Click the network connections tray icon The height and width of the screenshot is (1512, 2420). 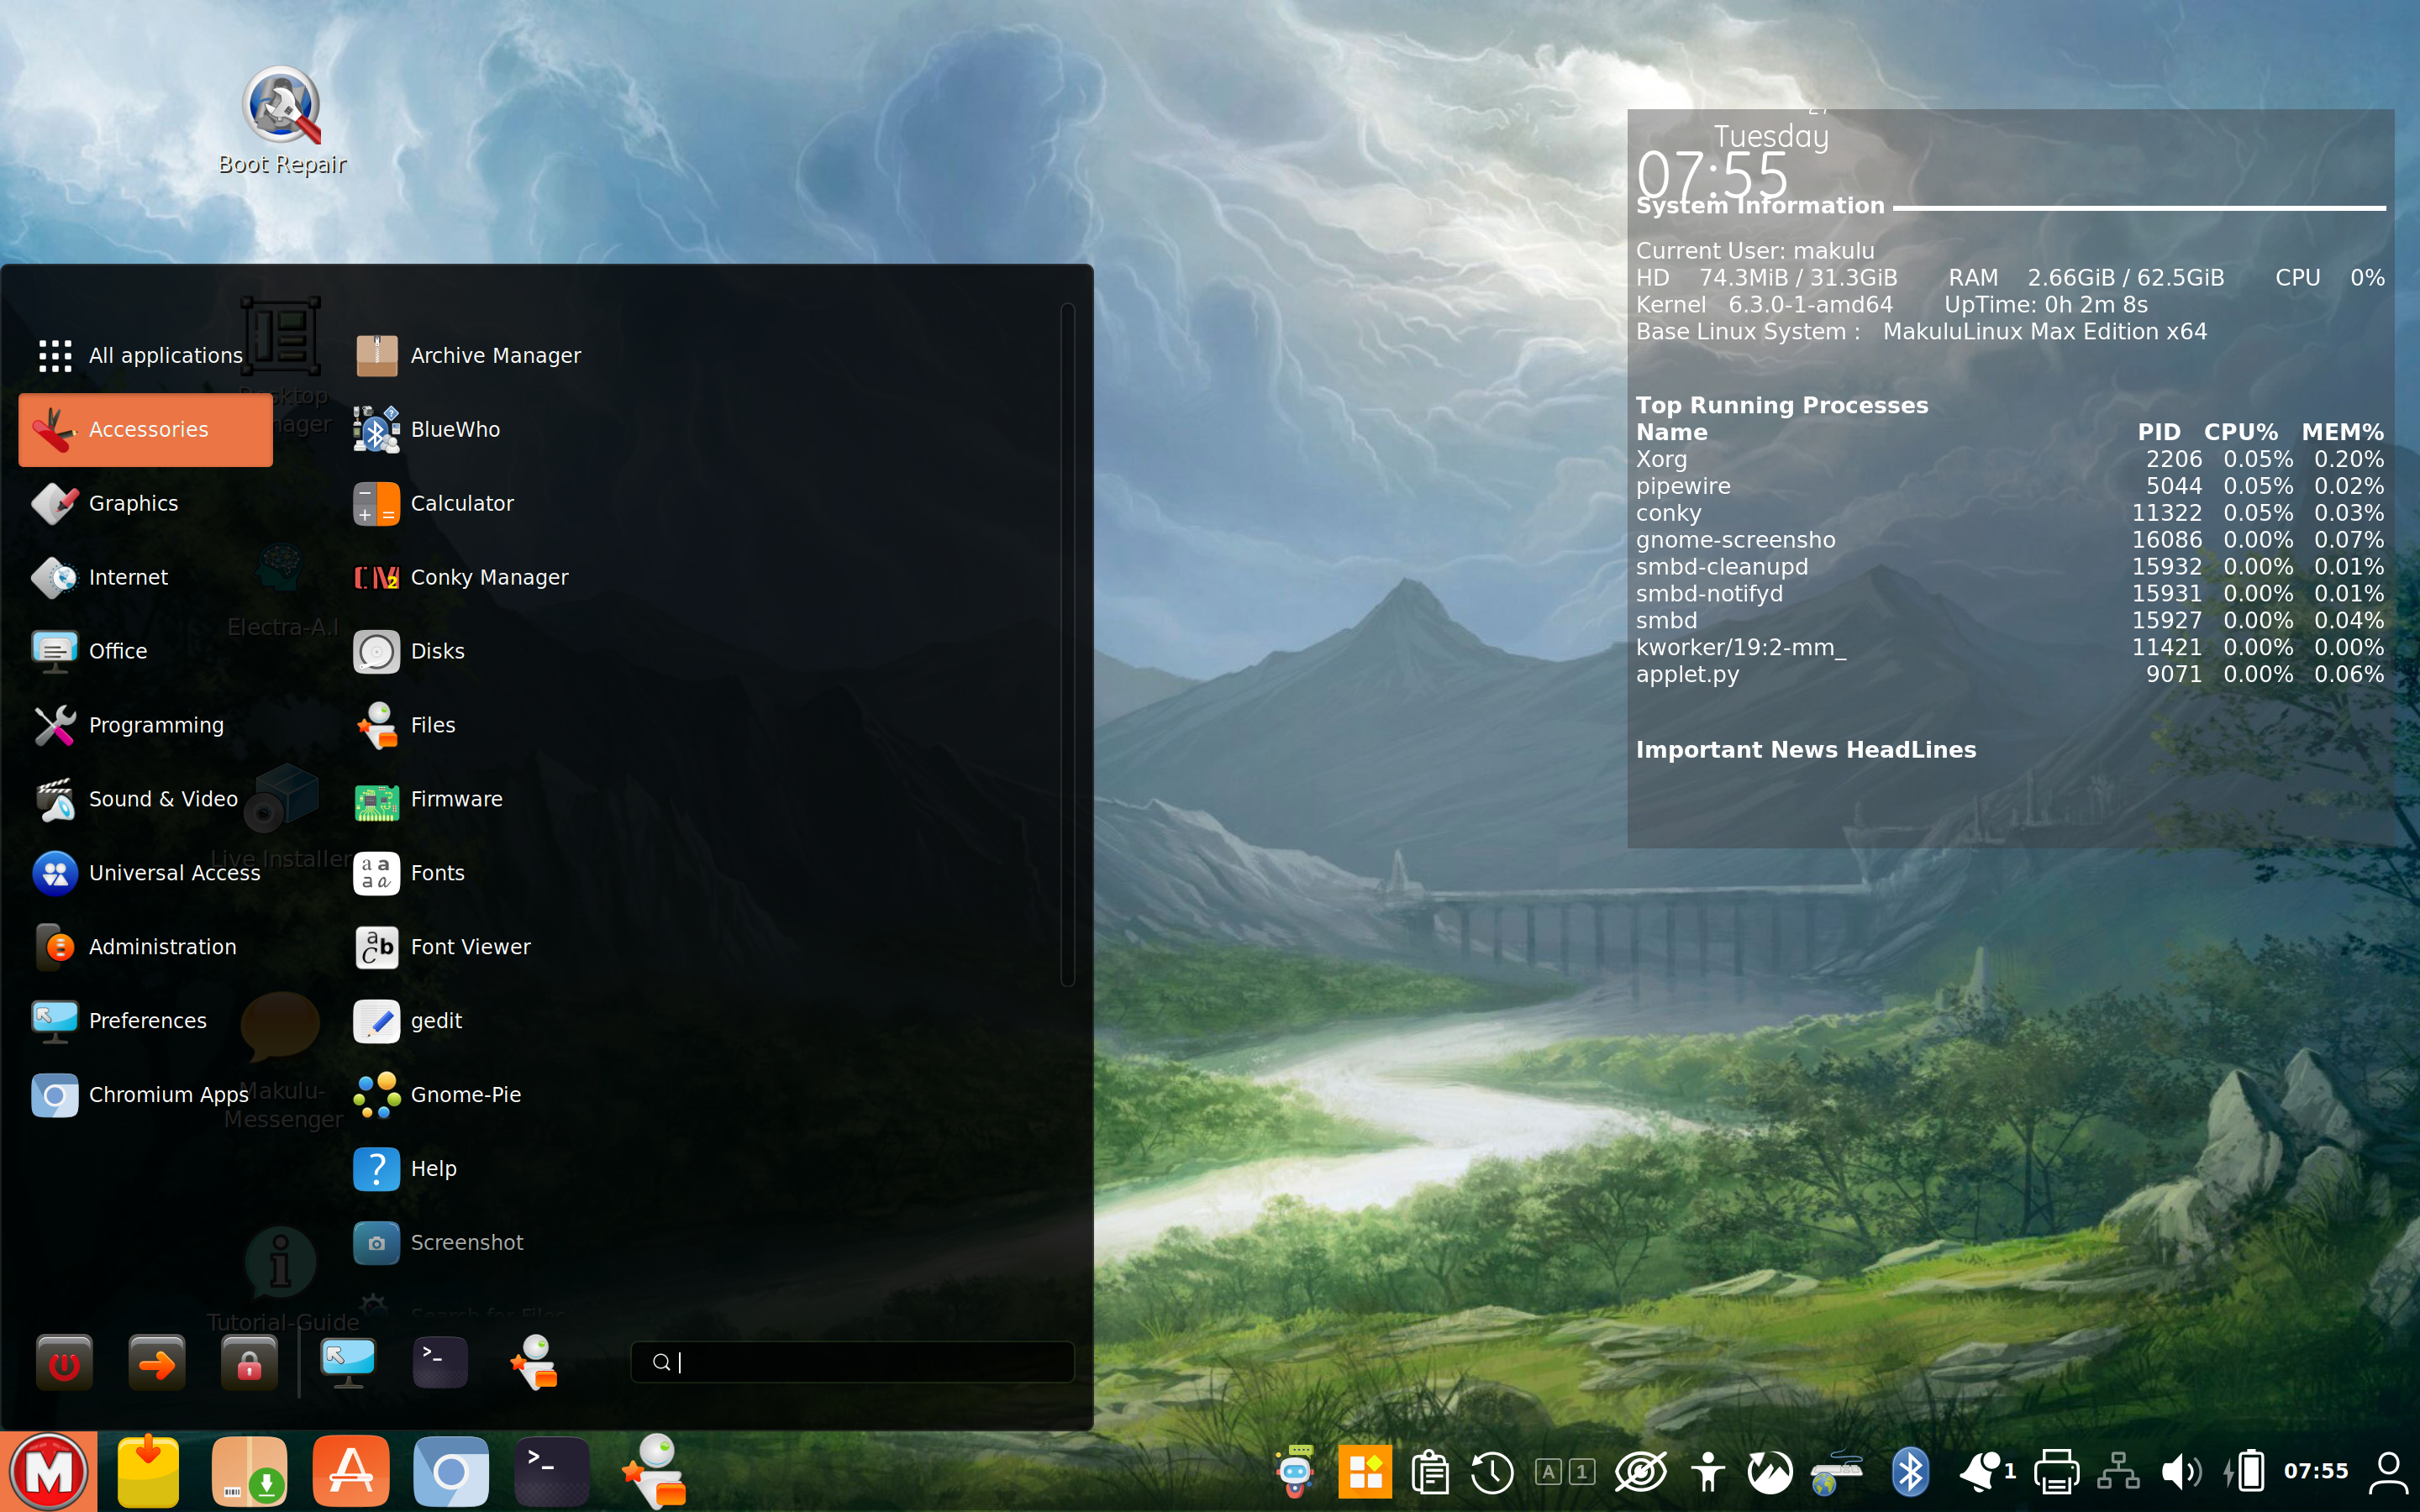tap(2118, 1471)
